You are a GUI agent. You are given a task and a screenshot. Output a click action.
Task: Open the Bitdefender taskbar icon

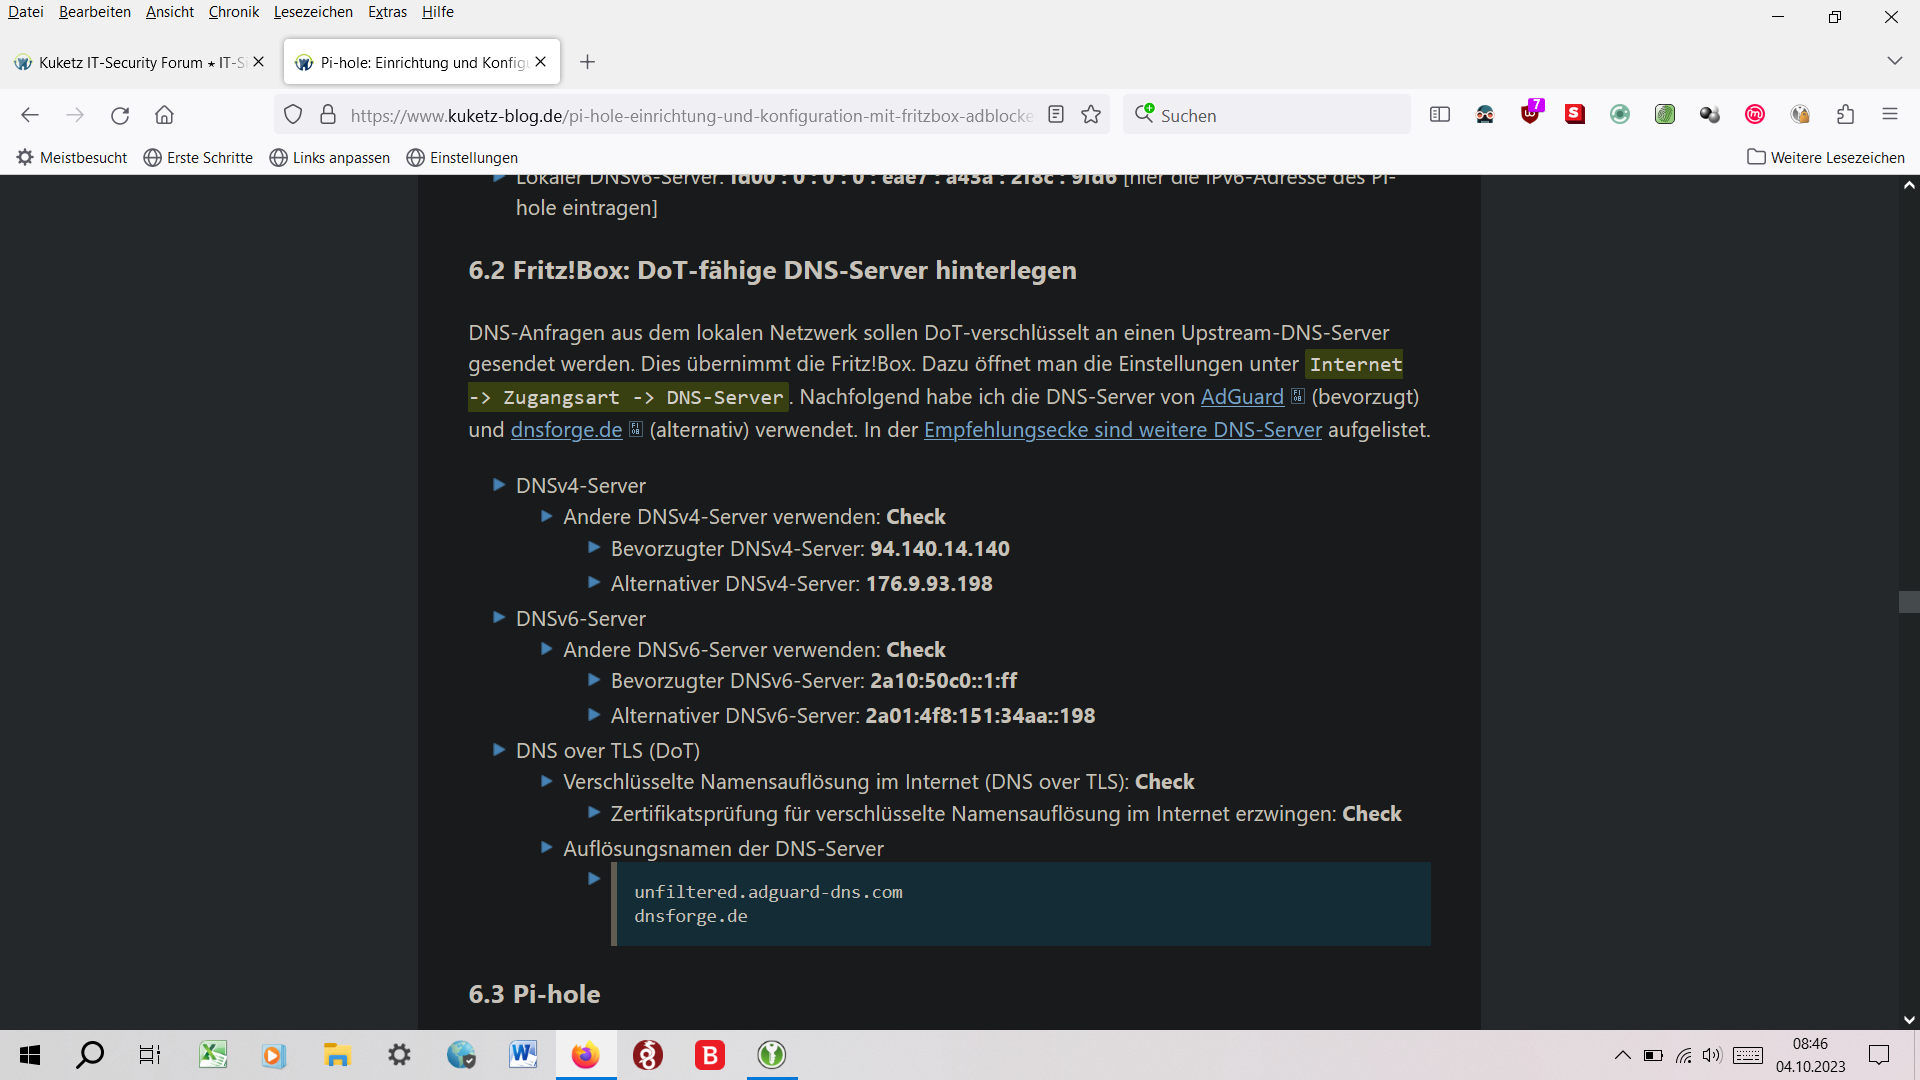(x=709, y=1054)
